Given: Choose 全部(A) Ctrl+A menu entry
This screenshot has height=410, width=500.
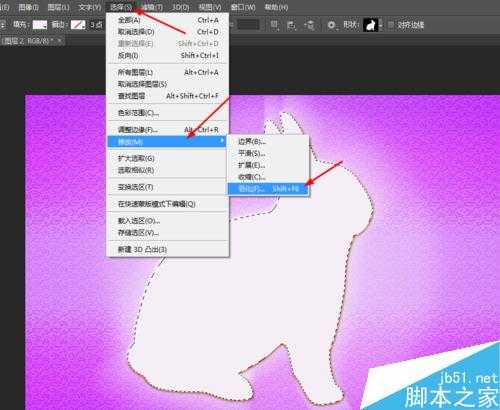Looking at the screenshot, I should [168, 20].
